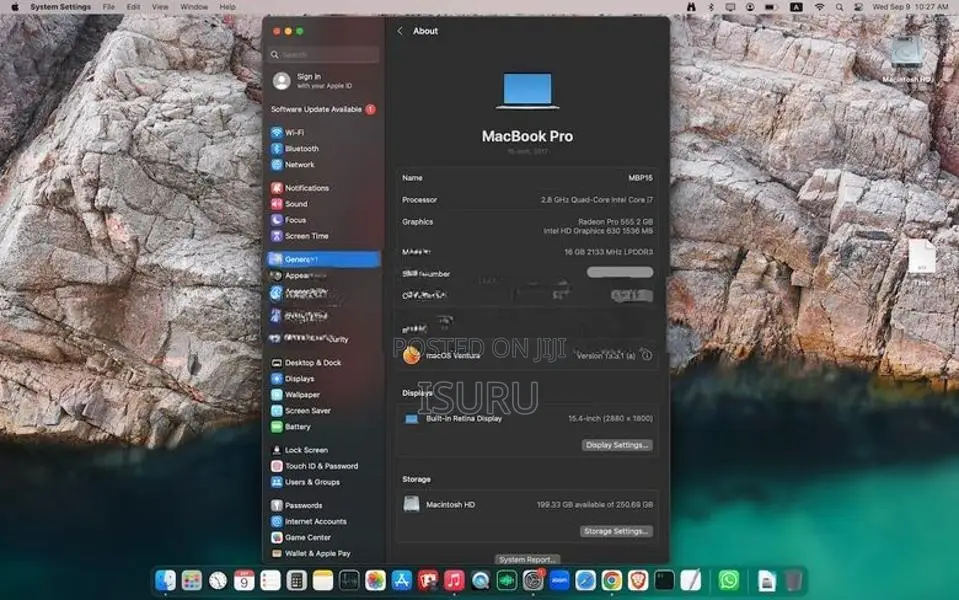
Task: Launch Music app from the Dock
Action: (454, 580)
